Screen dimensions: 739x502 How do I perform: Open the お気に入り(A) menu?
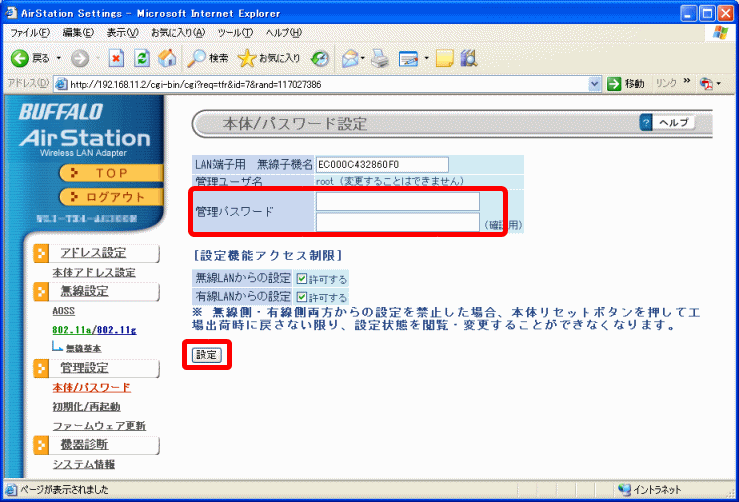(178, 33)
